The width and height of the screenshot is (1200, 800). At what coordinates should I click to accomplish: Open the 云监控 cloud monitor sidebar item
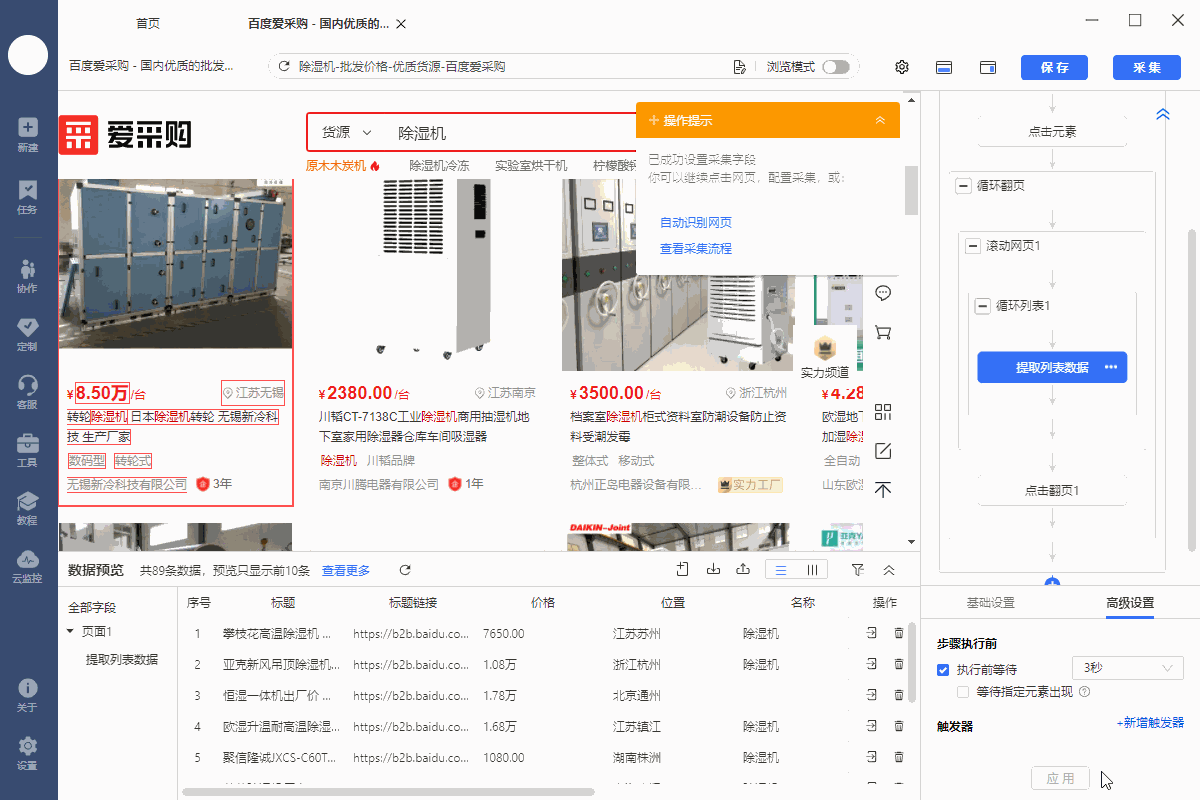pyautogui.click(x=28, y=566)
